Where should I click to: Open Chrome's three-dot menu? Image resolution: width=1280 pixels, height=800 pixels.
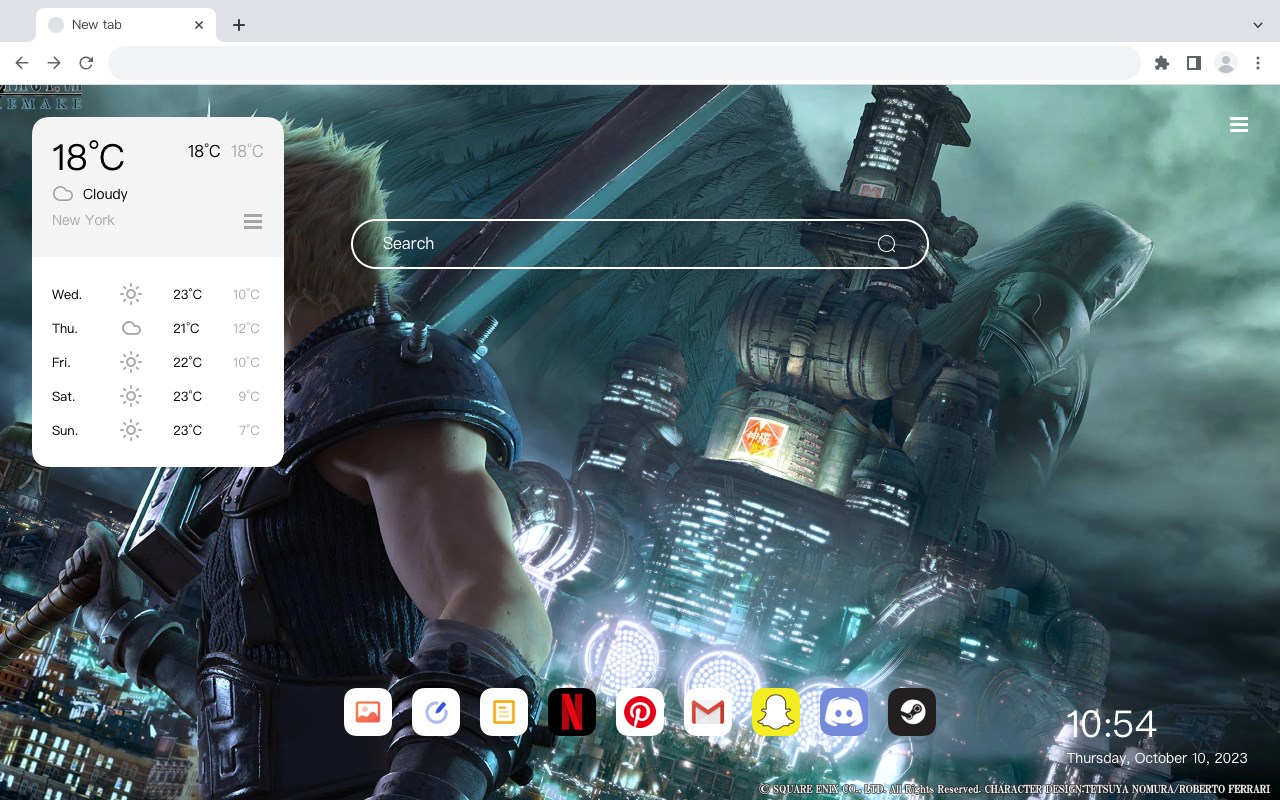pos(1258,63)
